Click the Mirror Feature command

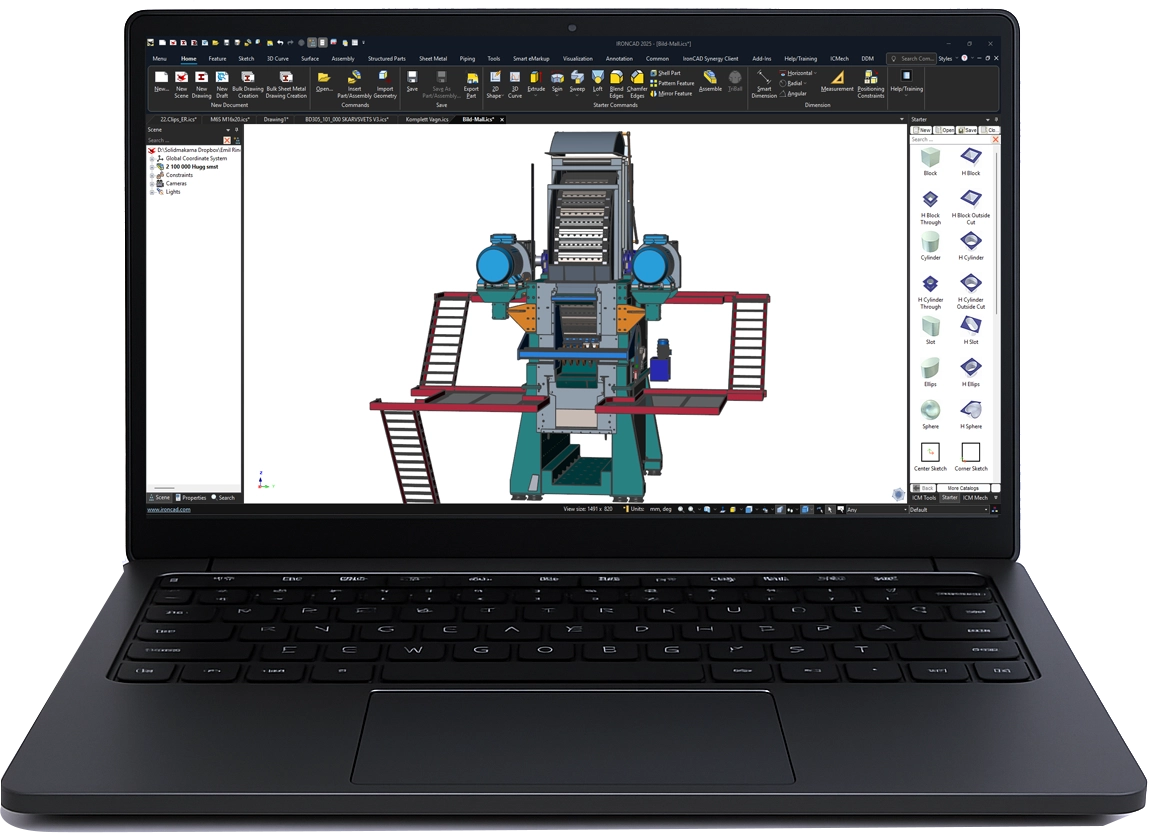pyautogui.click(x=671, y=94)
